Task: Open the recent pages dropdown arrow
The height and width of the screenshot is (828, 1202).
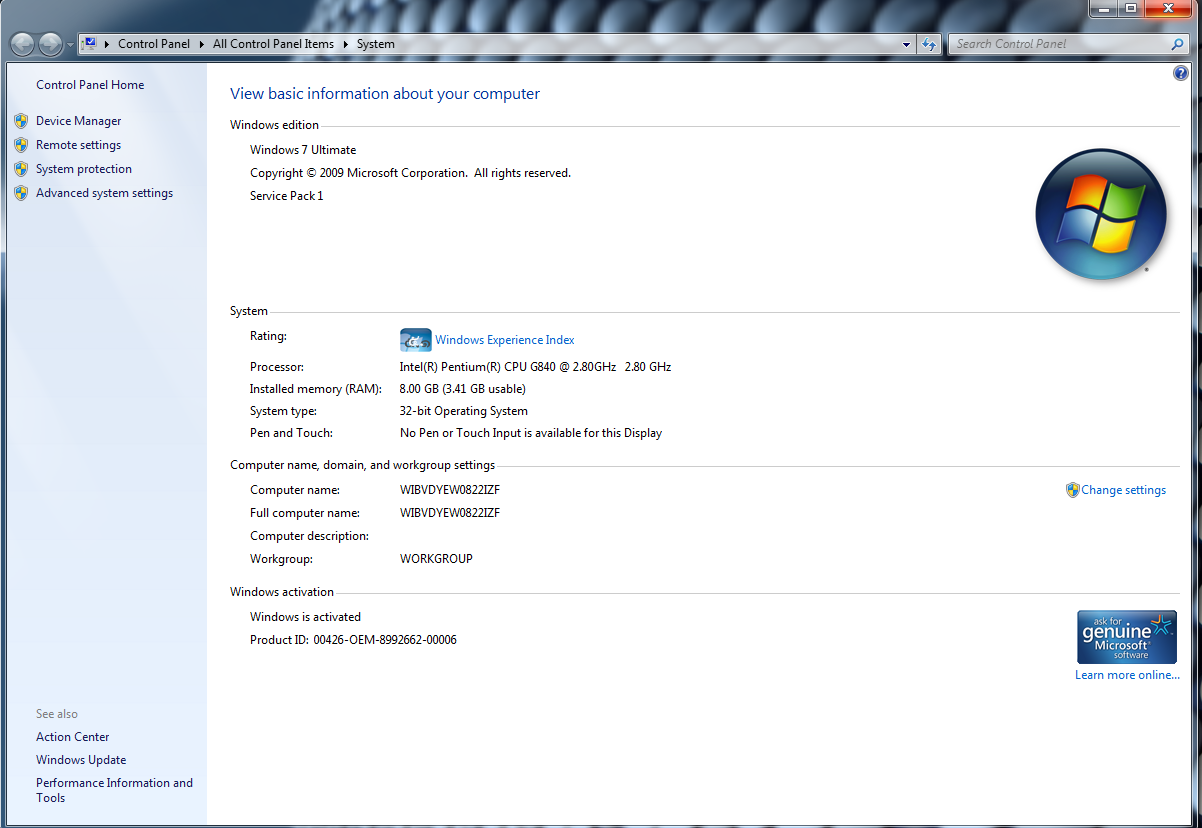Action: (x=70, y=45)
